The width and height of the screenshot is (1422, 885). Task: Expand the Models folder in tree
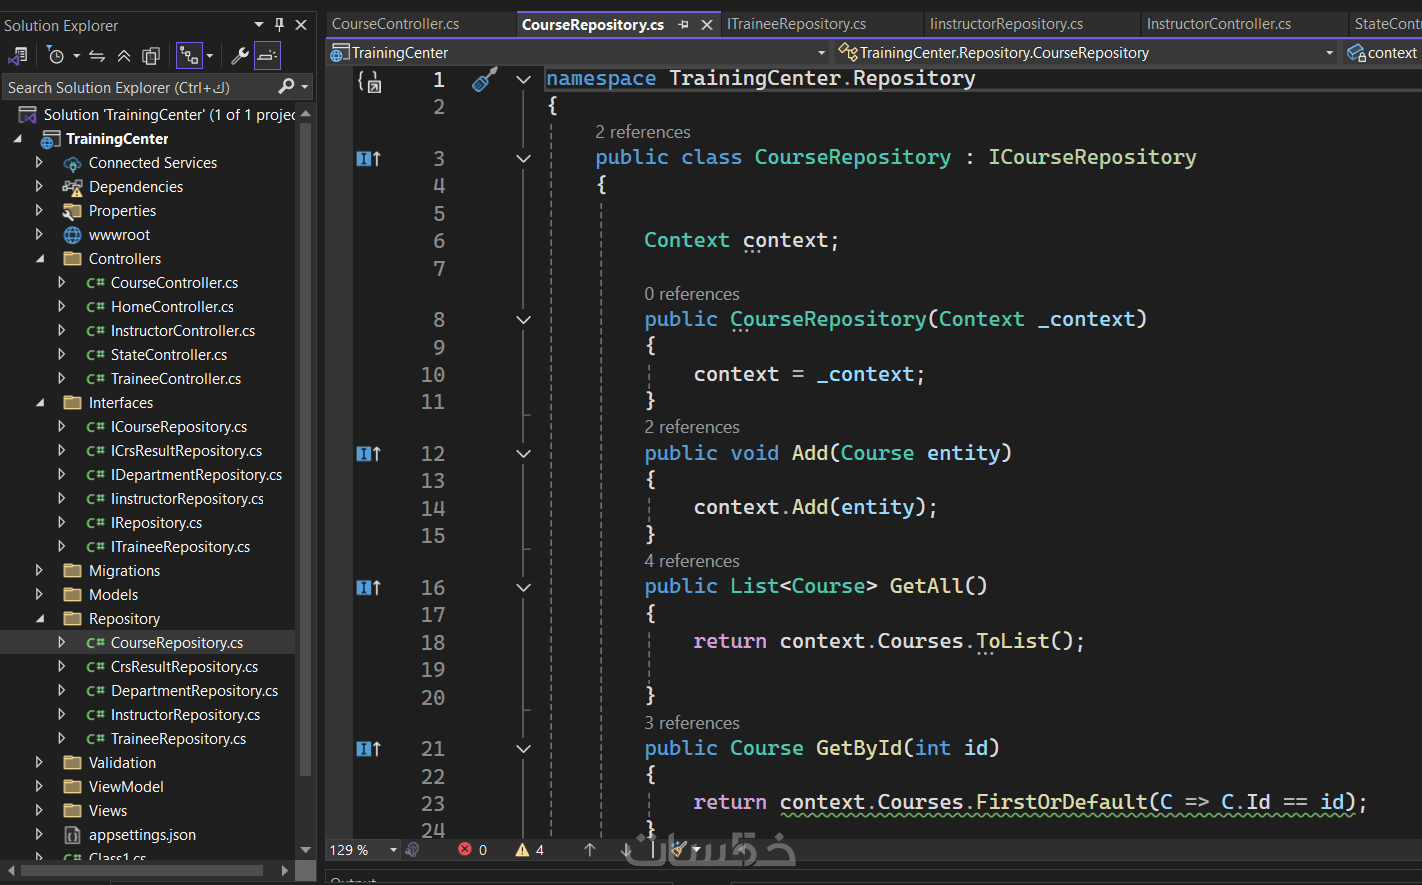click(x=39, y=595)
